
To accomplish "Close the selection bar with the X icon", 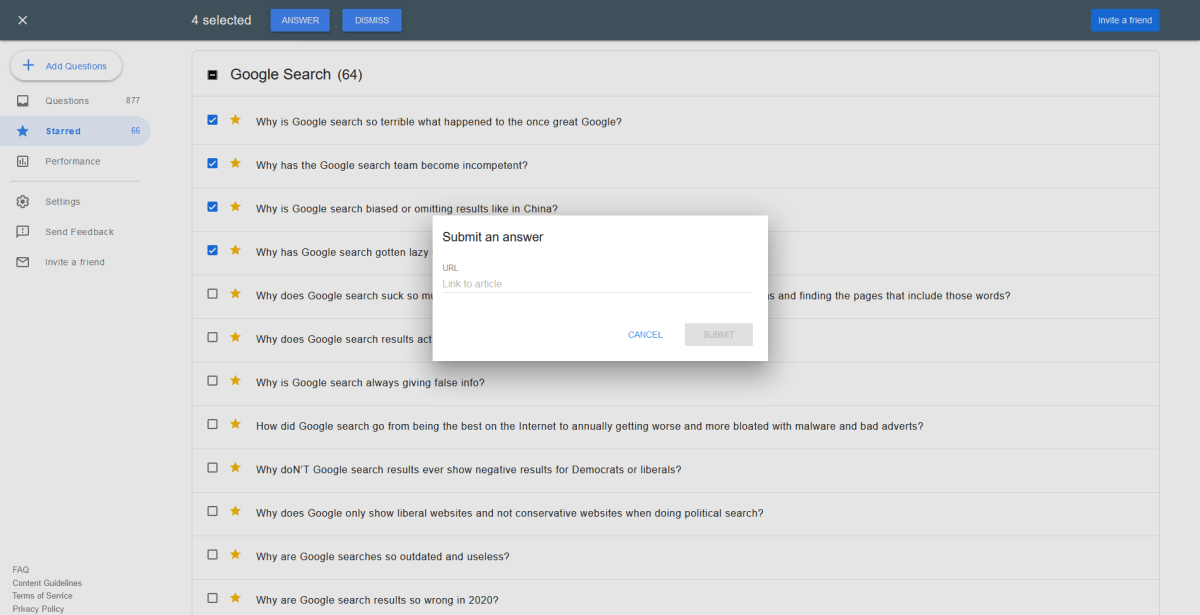I will (x=23, y=20).
